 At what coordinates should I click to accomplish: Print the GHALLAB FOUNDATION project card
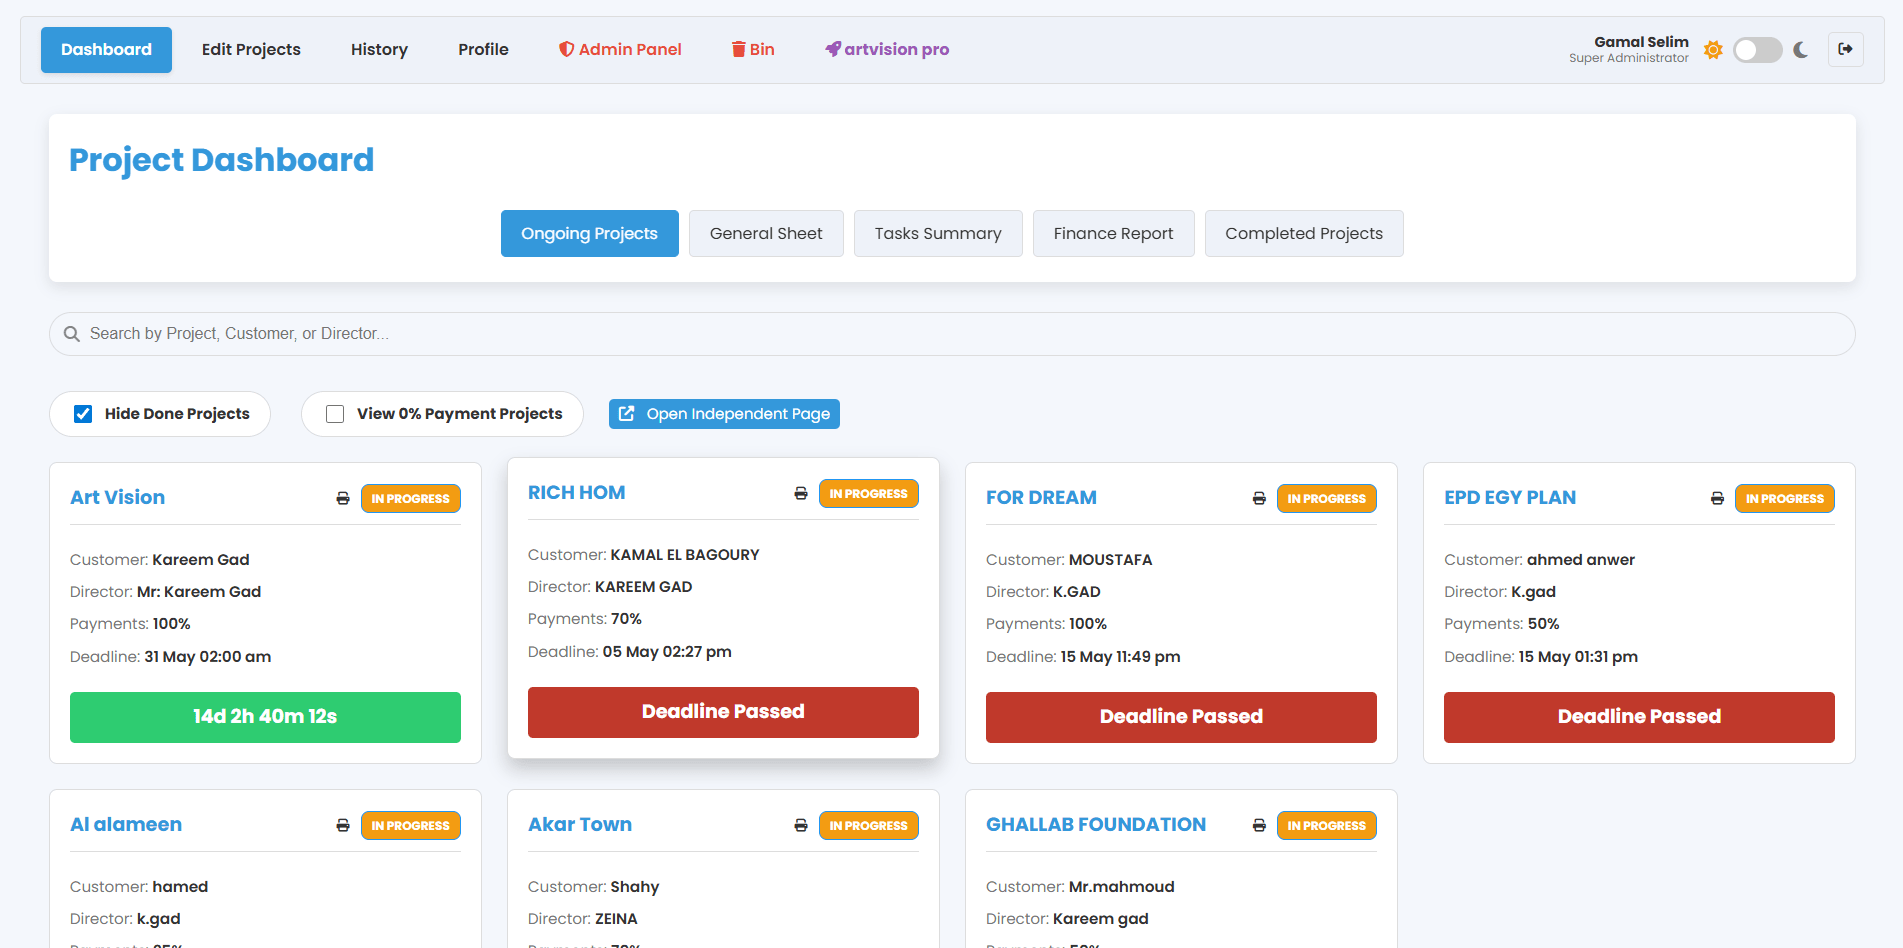click(1259, 825)
